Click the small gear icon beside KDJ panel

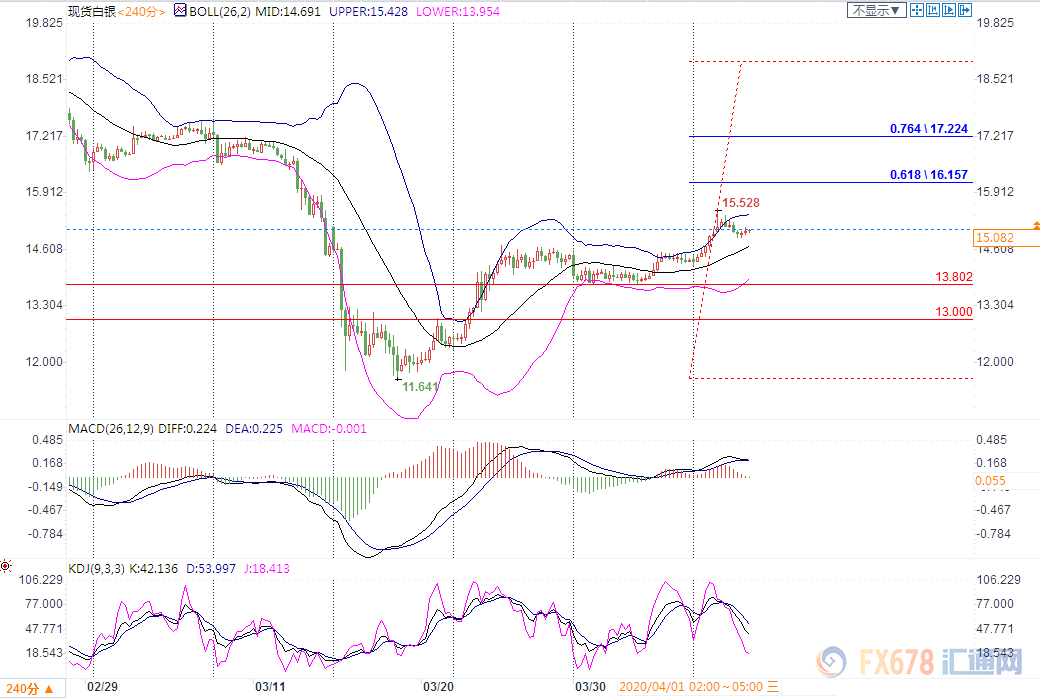click(x=7, y=567)
